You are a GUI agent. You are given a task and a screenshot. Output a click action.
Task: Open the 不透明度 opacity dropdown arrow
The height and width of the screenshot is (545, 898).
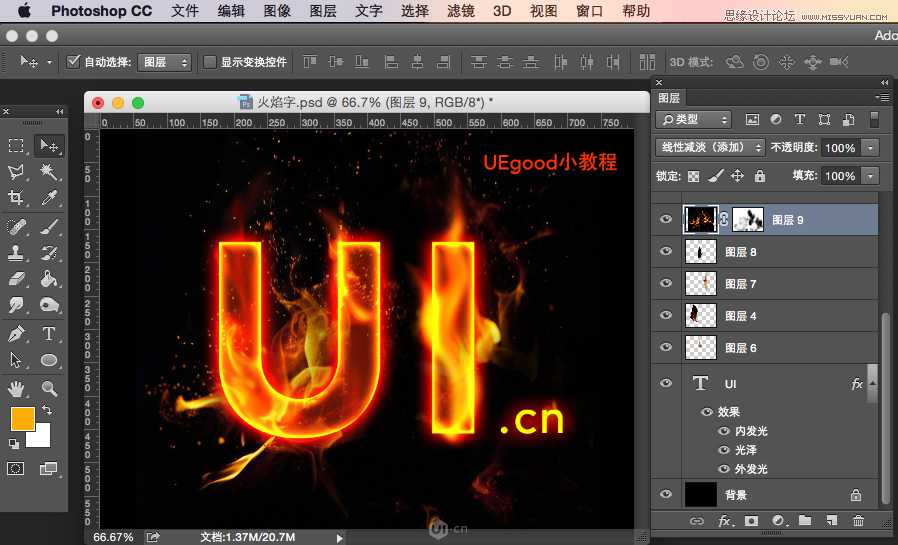870,148
